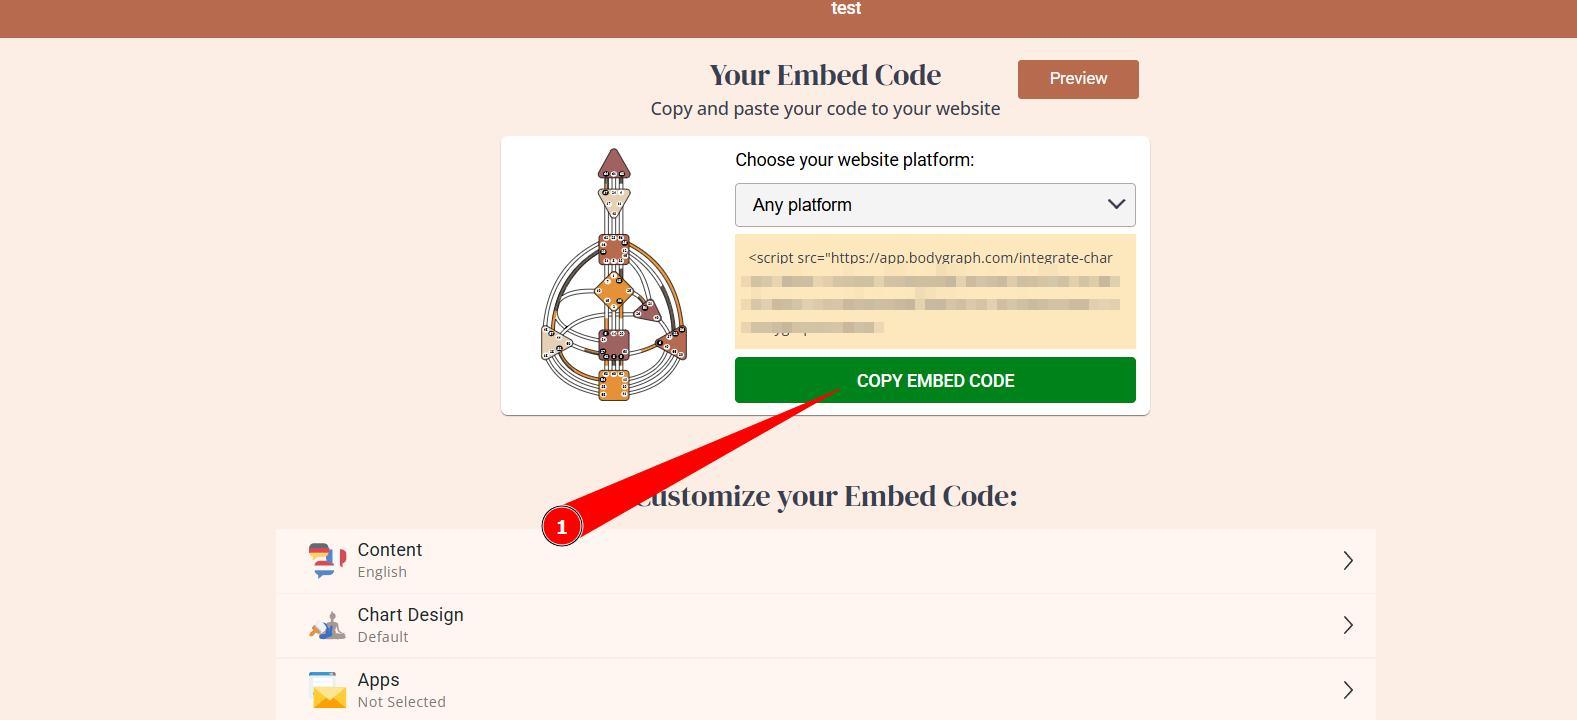Expand the Content row chevron
Screen dimensions: 1577x720
(1348, 560)
